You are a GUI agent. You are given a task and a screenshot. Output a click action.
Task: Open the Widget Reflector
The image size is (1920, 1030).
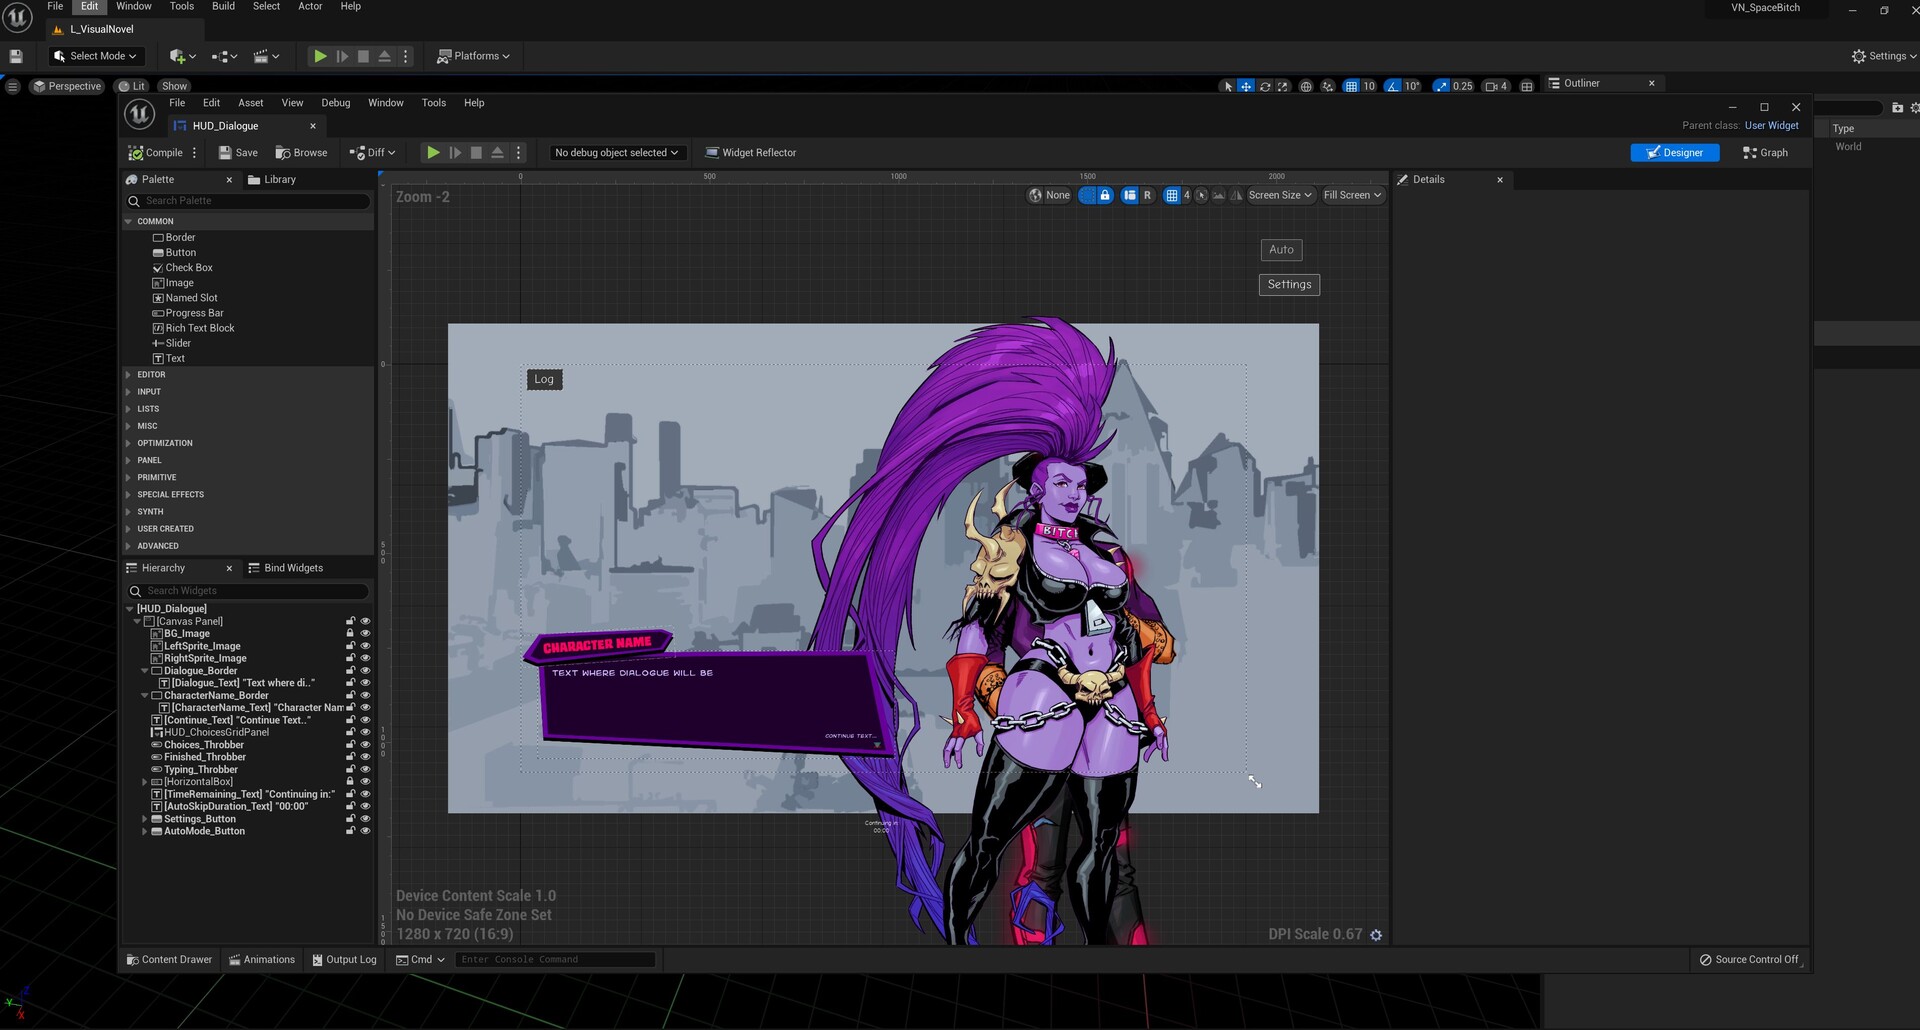pos(750,152)
